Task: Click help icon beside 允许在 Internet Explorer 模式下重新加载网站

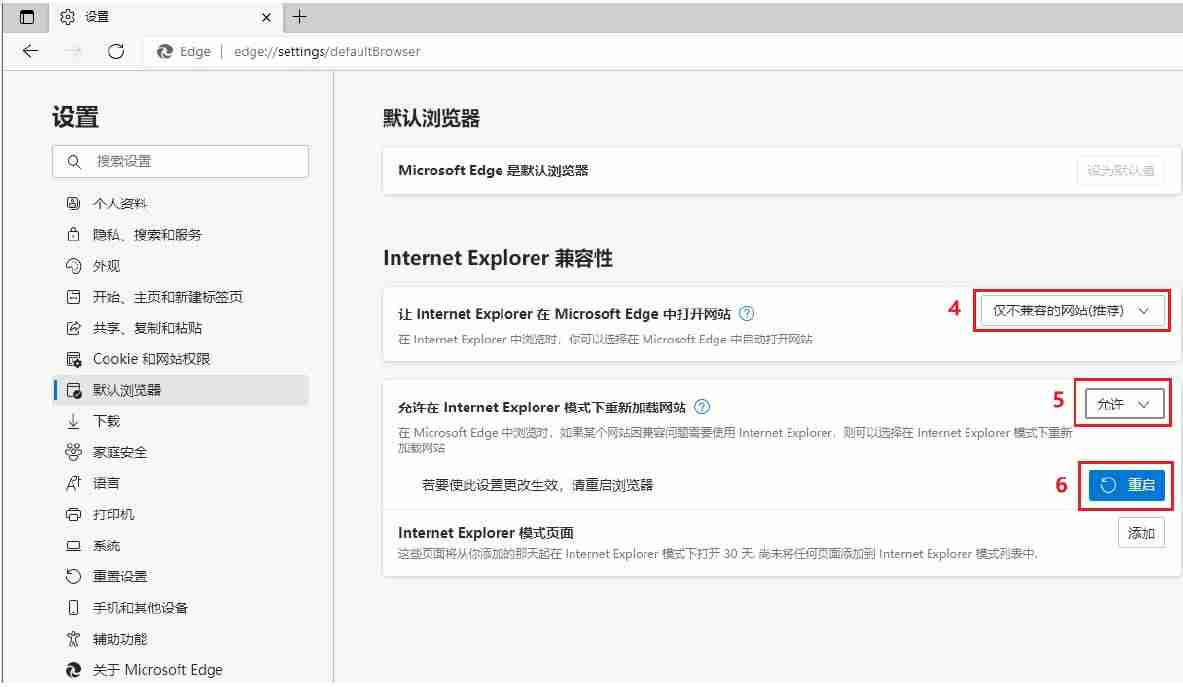Action: pos(702,407)
